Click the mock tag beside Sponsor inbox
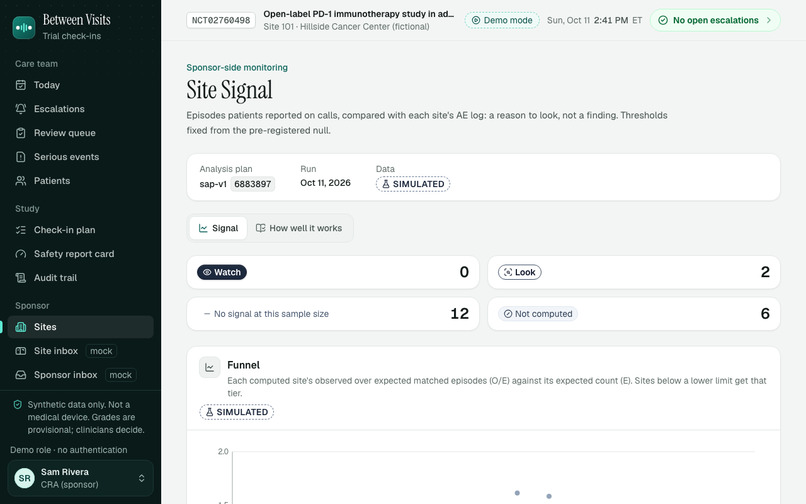 [x=121, y=375]
